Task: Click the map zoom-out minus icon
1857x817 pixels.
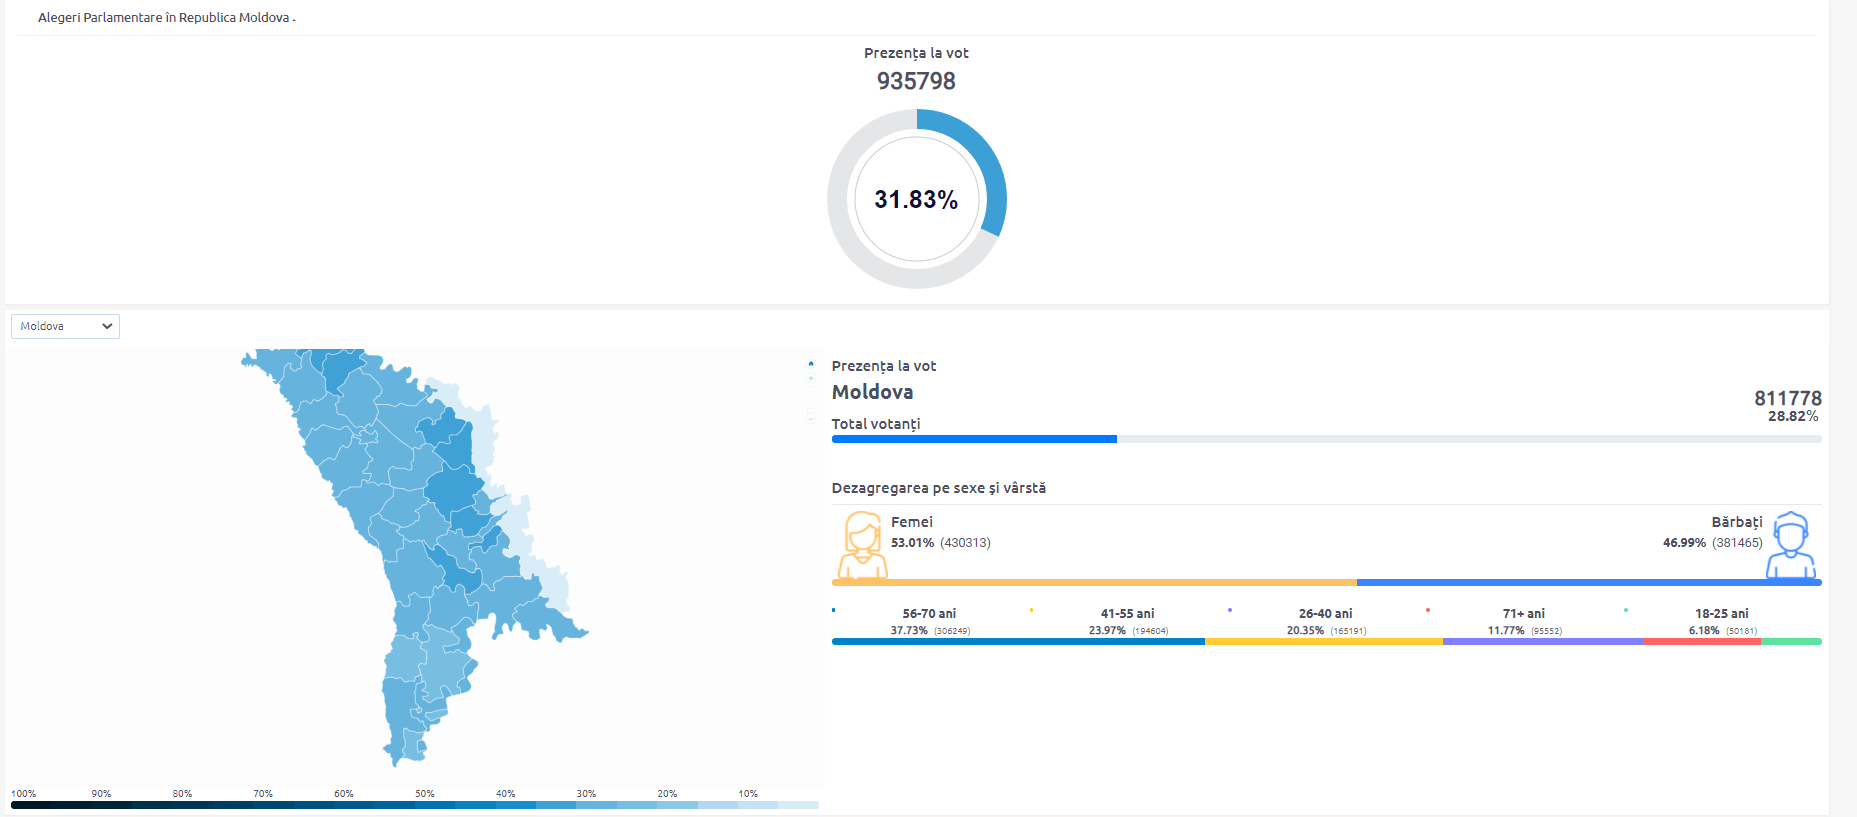Action: coord(811,419)
